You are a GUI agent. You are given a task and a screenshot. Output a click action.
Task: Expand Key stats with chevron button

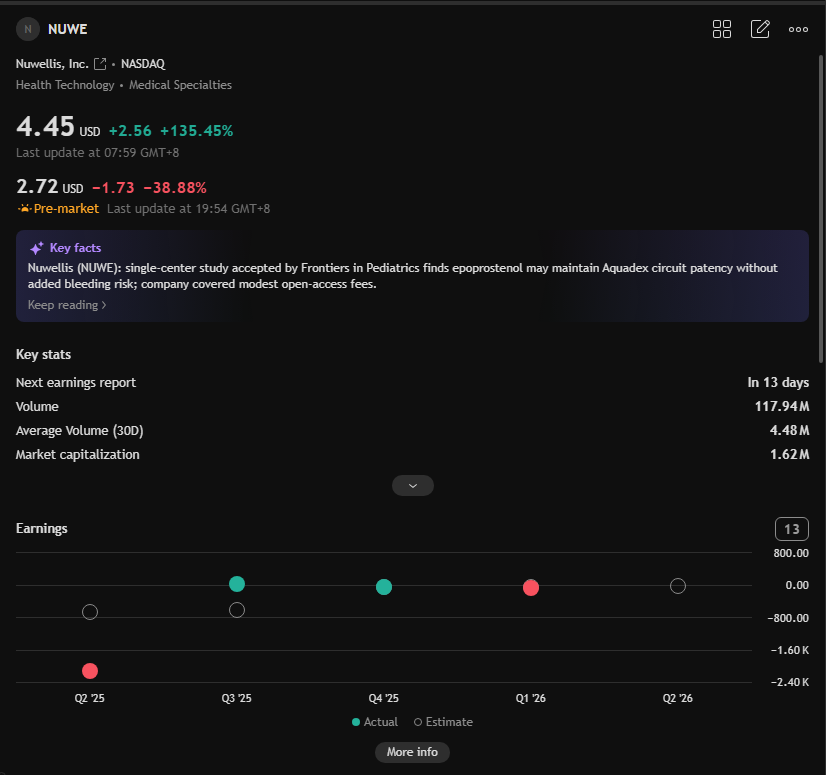tap(412, 485)
